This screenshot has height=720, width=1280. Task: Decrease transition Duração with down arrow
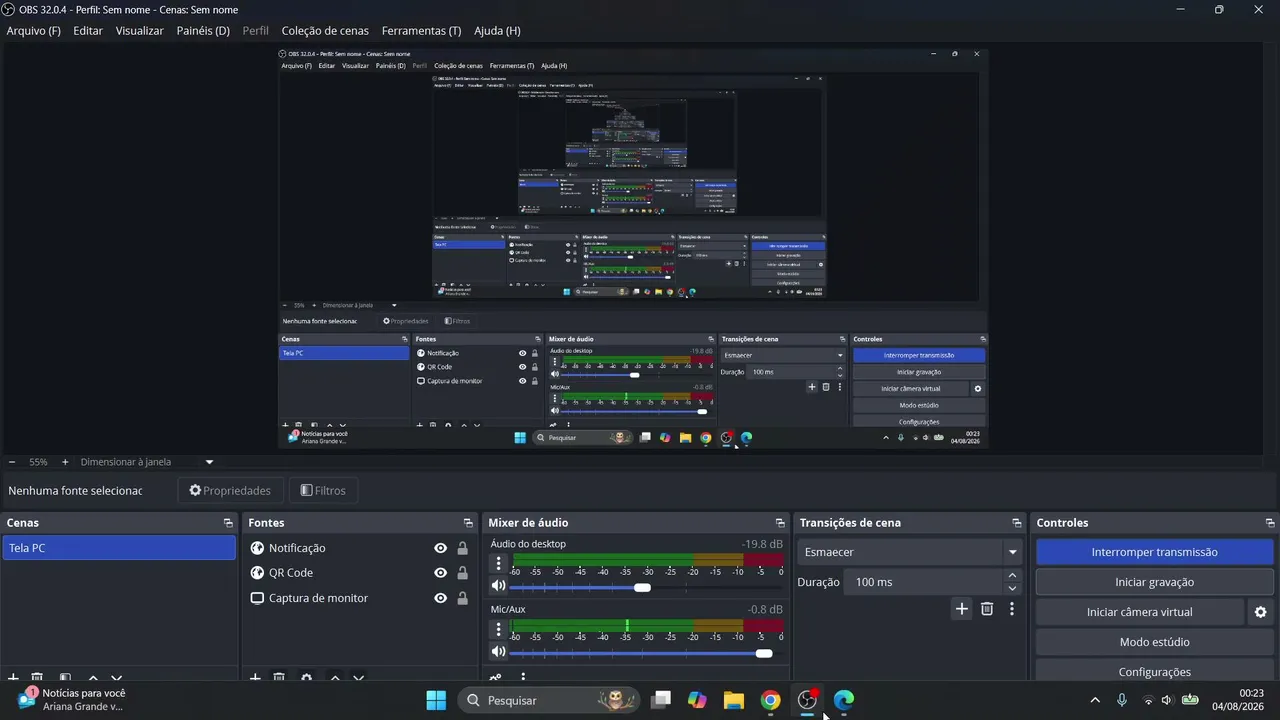pos(1012,588)
